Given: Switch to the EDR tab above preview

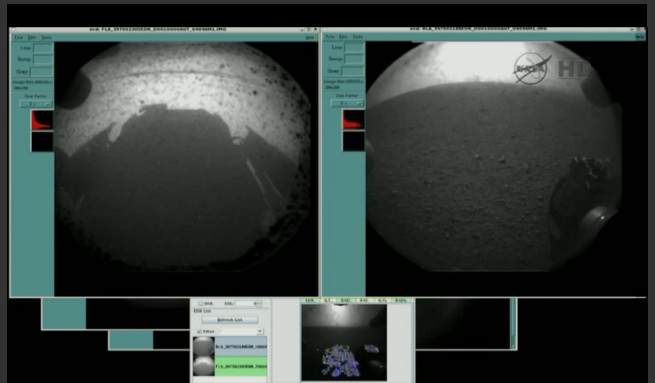Looking at the screenshot, I should pyautogui.click(x=310, y=300).
